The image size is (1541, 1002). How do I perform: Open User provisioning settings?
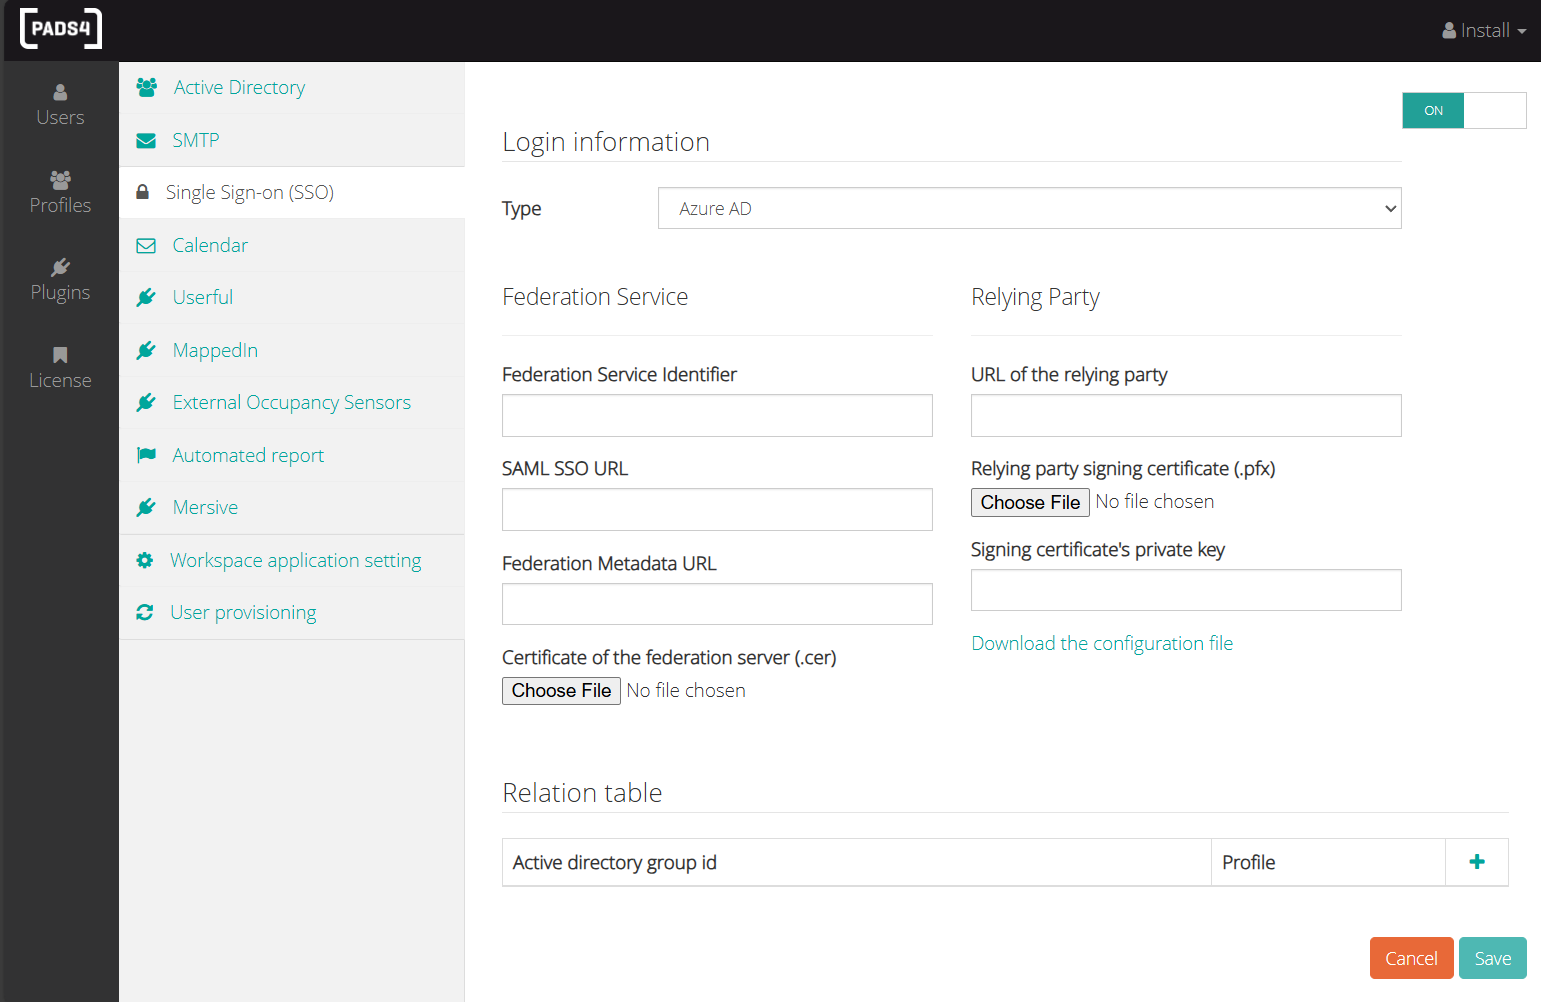click(x=292, y=612)
